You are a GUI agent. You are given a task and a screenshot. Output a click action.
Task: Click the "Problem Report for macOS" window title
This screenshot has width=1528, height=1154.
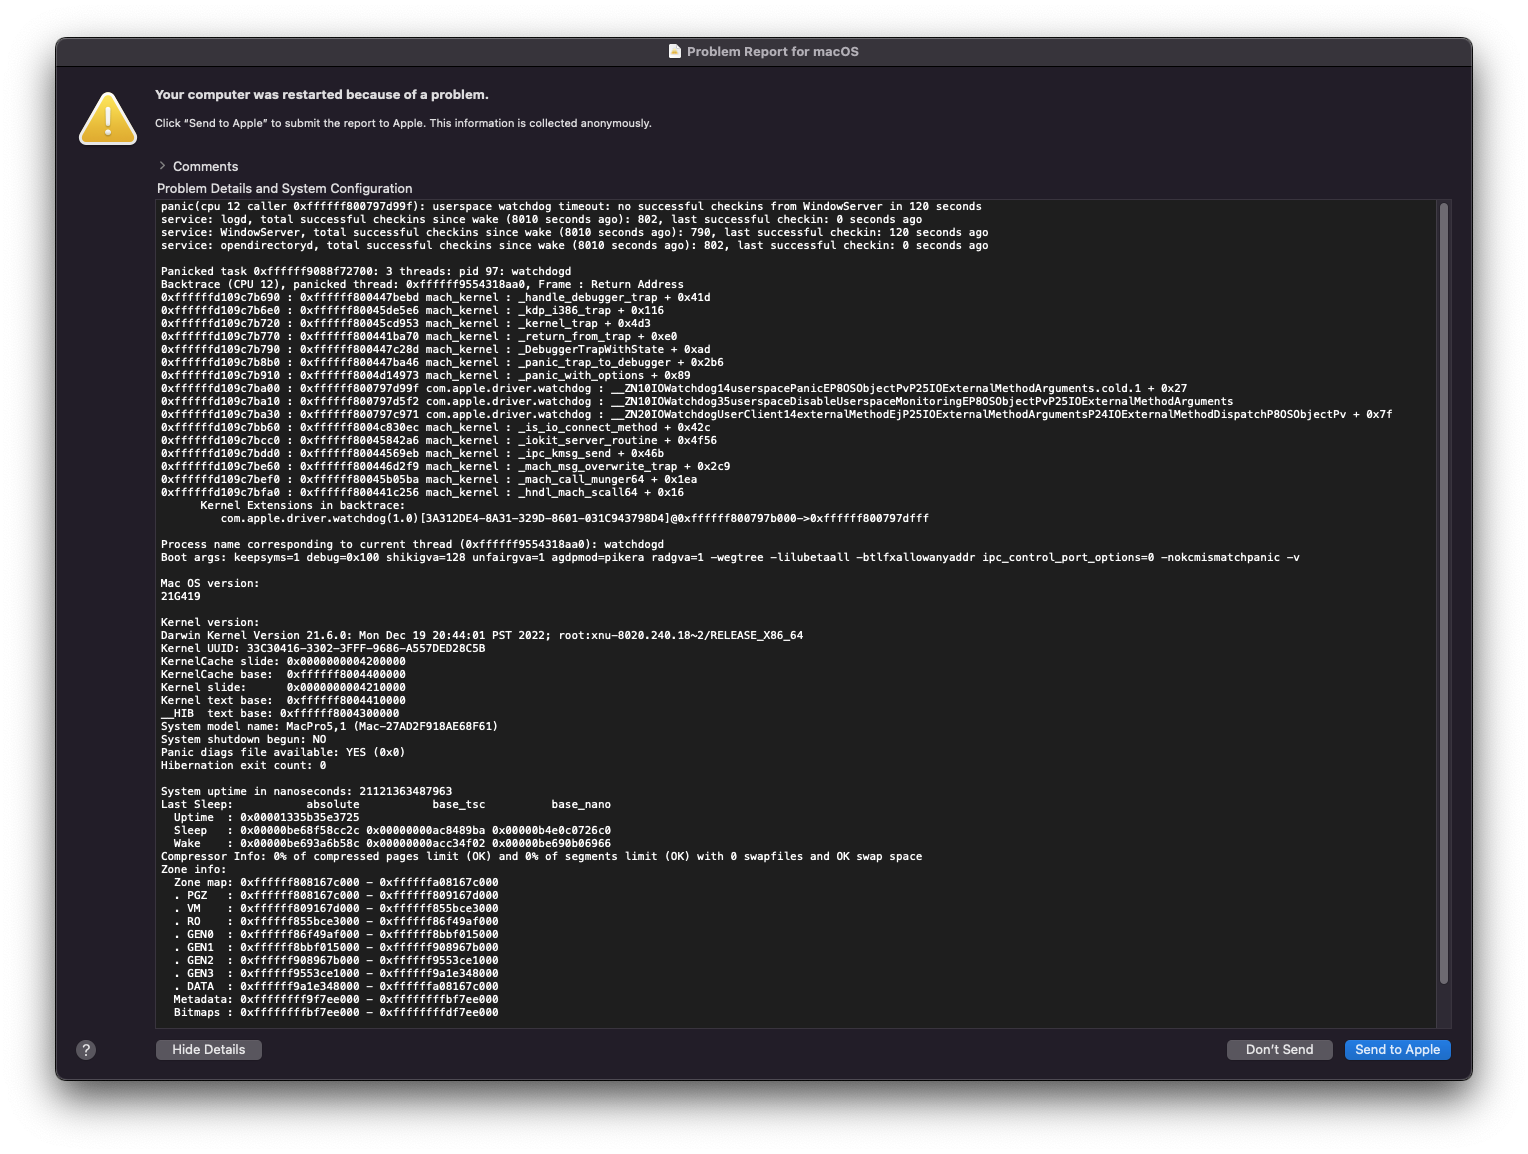(x=773, y=52)
